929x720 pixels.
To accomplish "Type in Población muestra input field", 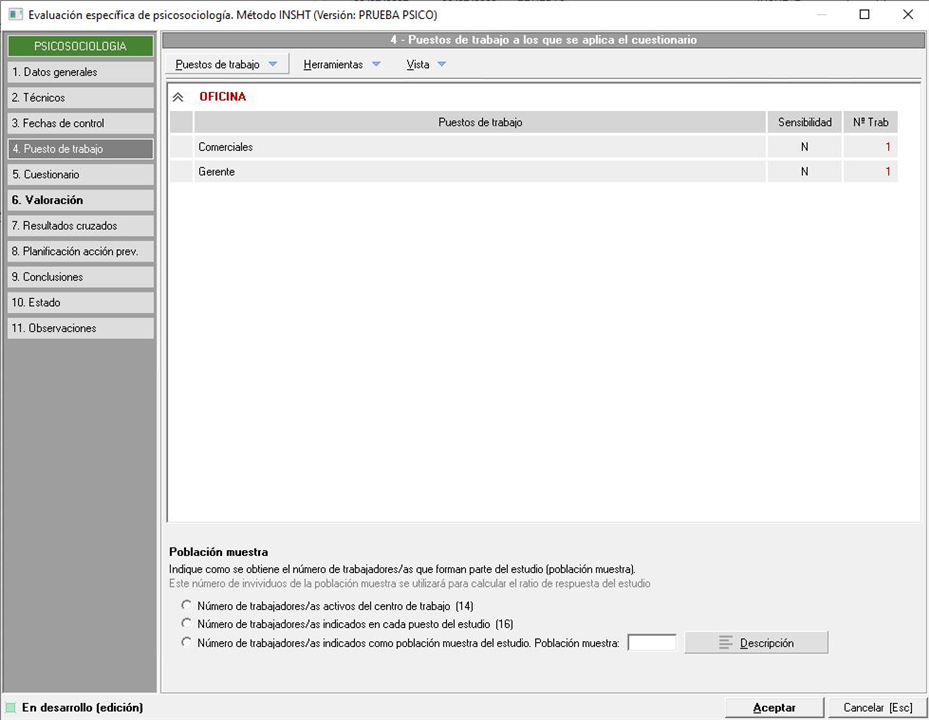I will (x=651, y=643).
